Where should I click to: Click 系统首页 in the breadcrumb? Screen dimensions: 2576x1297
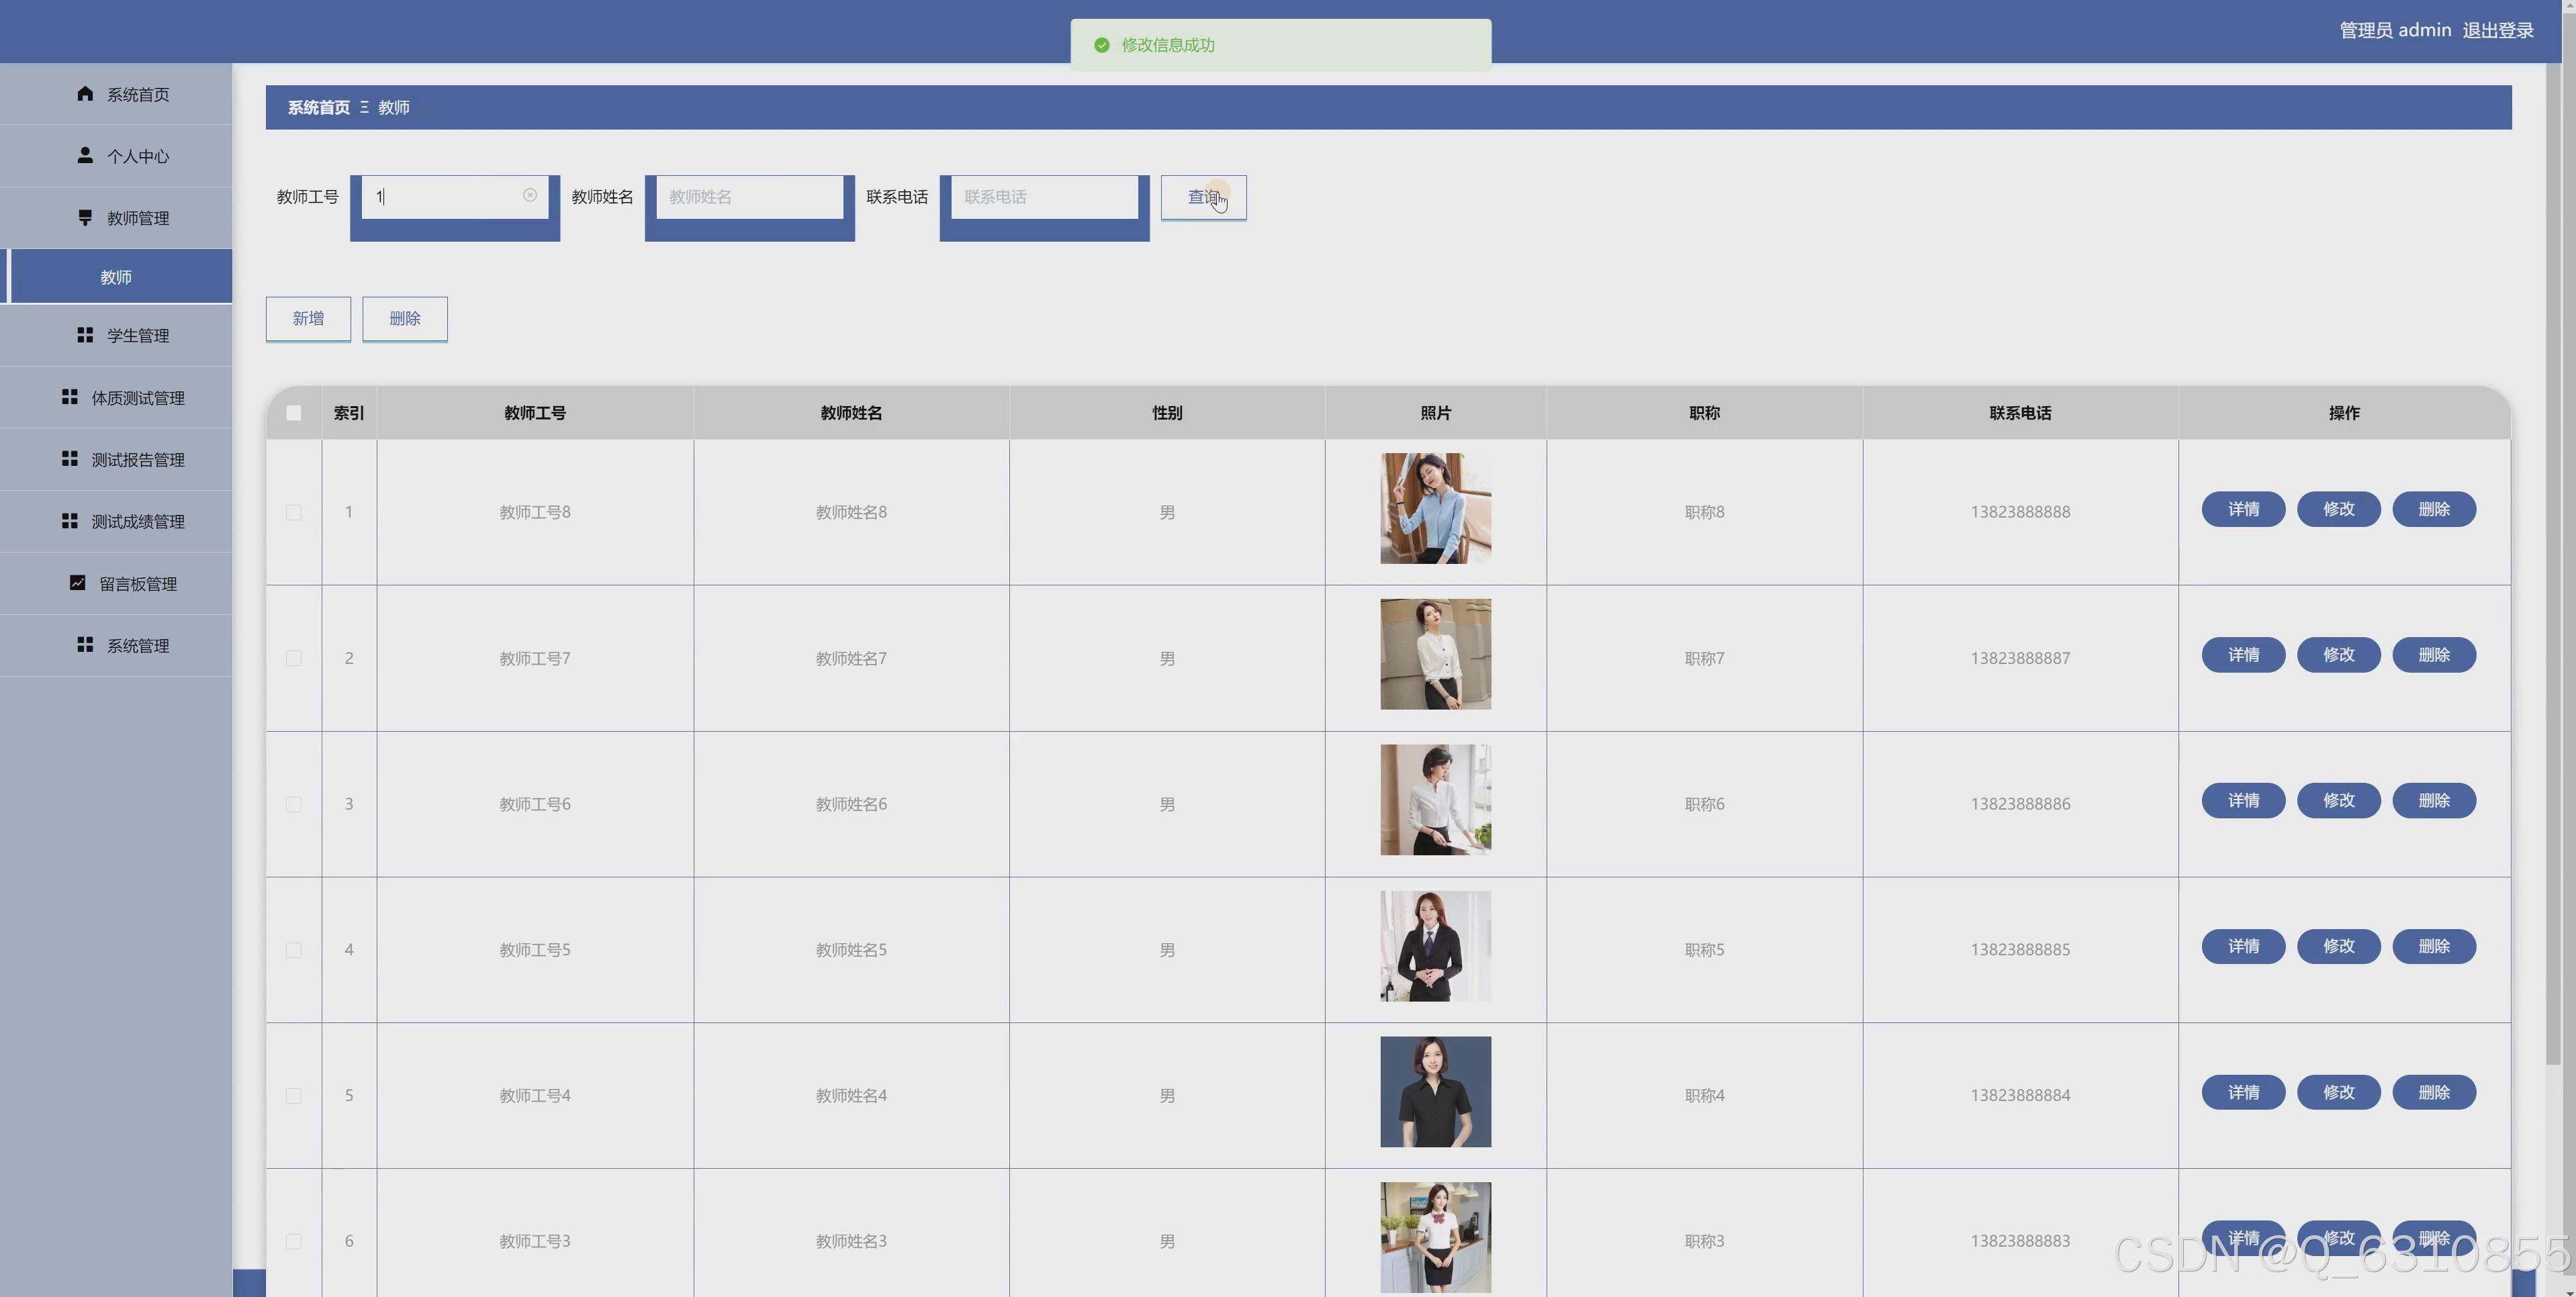(x=318, y=107)
